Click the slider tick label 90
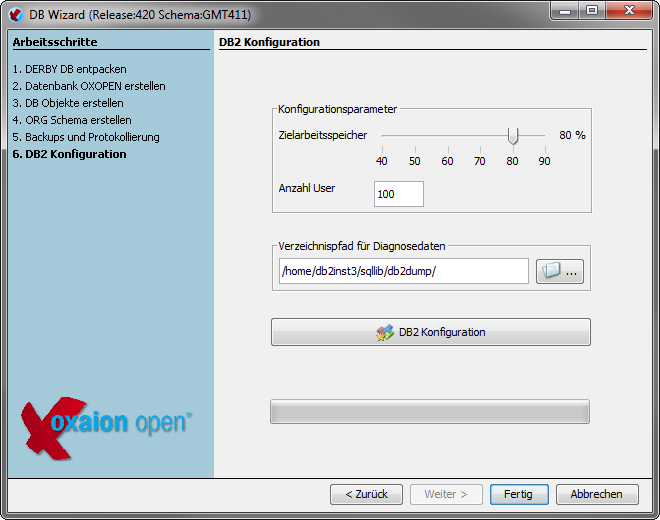Viewport: 660px width, 520px height. pyautogui.click(x=544, y=161)
